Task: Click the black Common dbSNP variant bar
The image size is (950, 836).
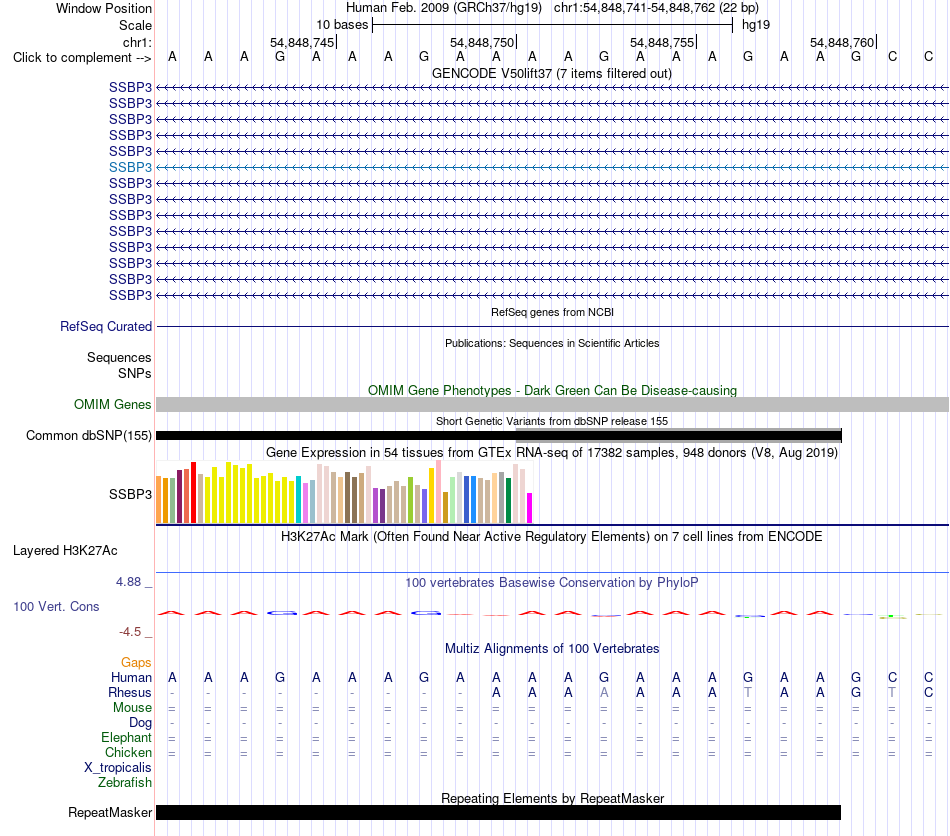Action: click(x=499, y=436)
